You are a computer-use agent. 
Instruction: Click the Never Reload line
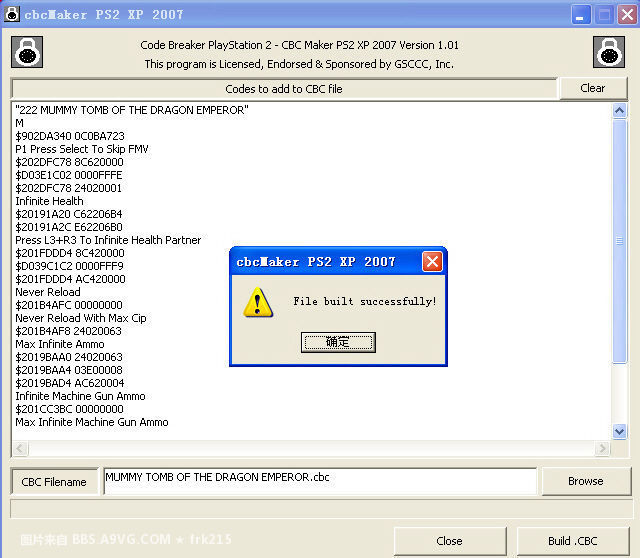[x=48, y=292]
